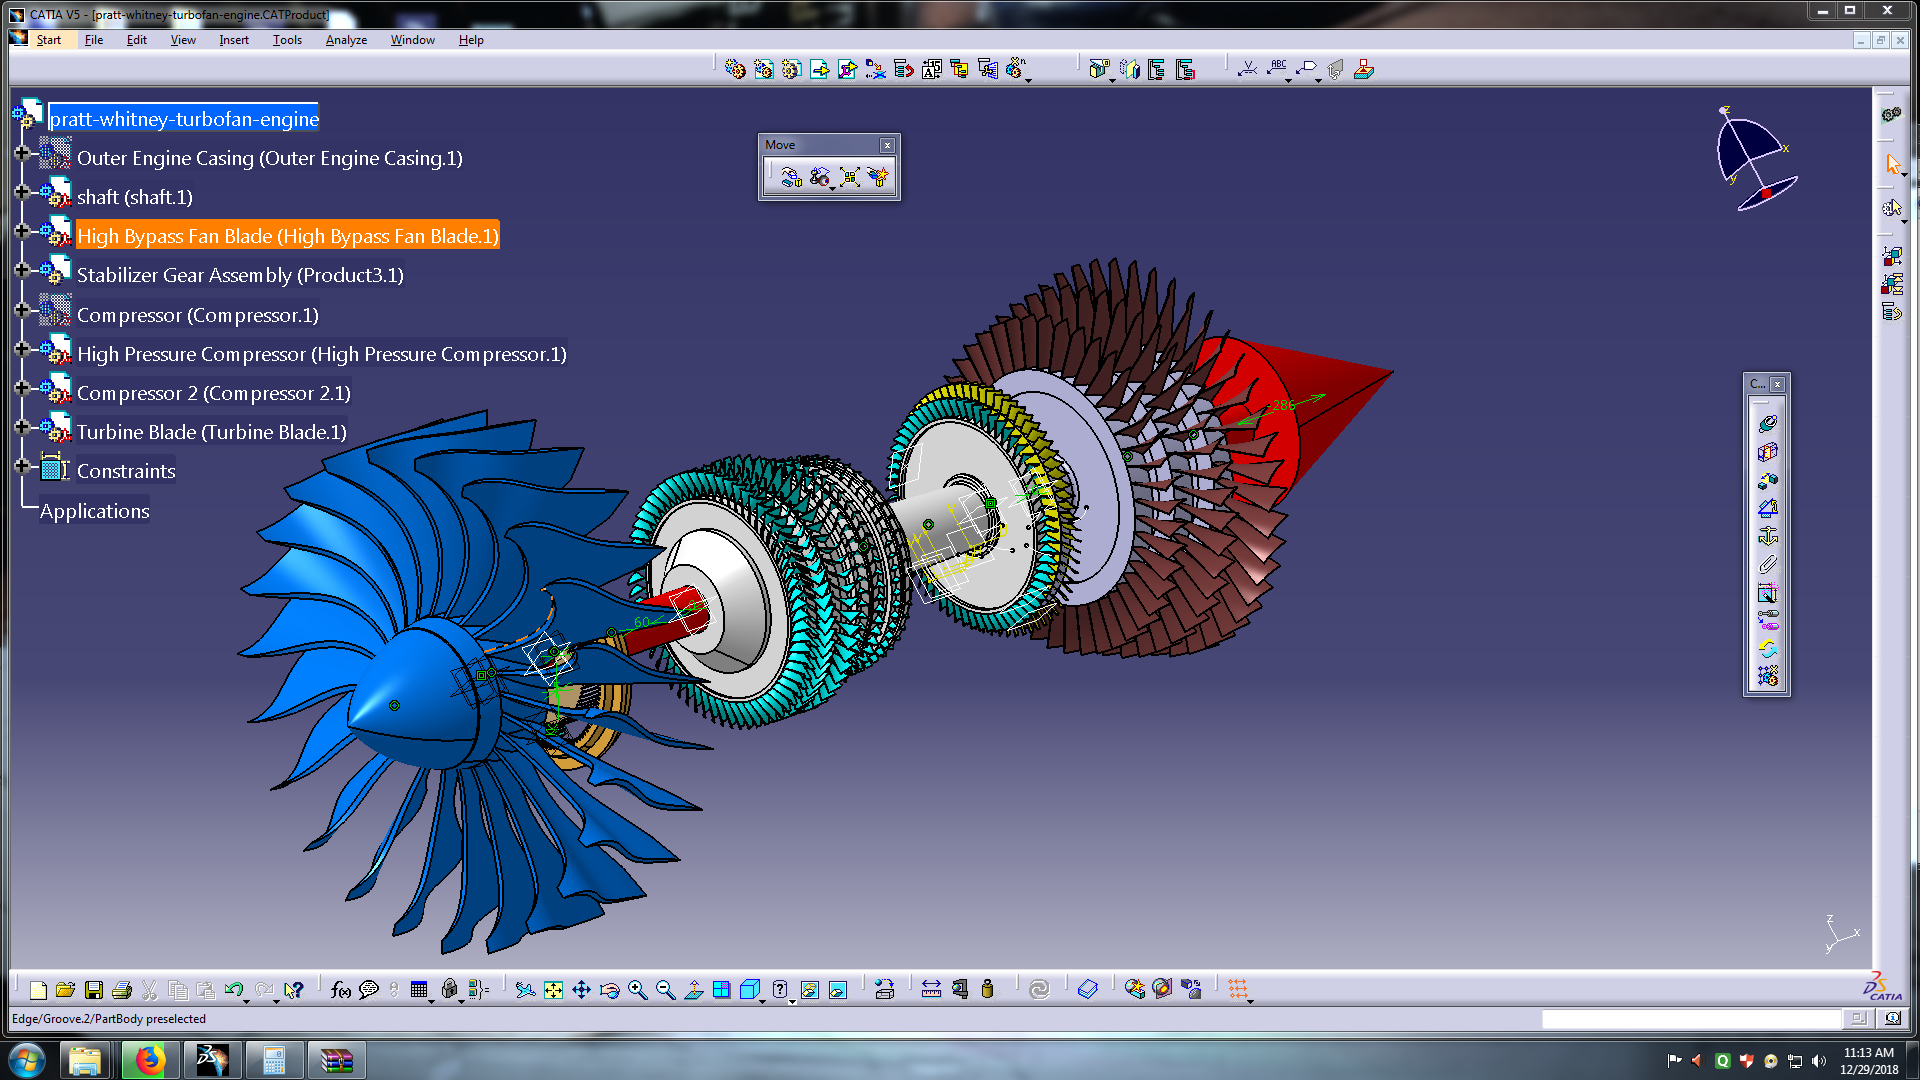Expand the Turbine Blade tree node
The height and width of the screenshot is (1080, 1920).
pos(21,427)
